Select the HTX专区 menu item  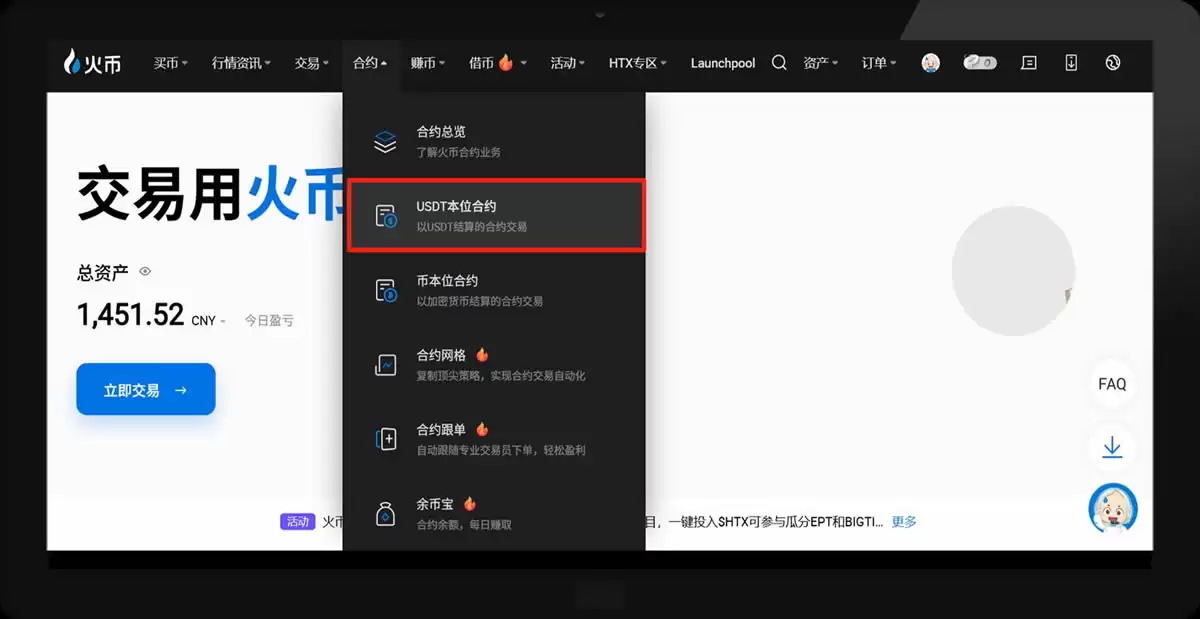tap(633, 62)
